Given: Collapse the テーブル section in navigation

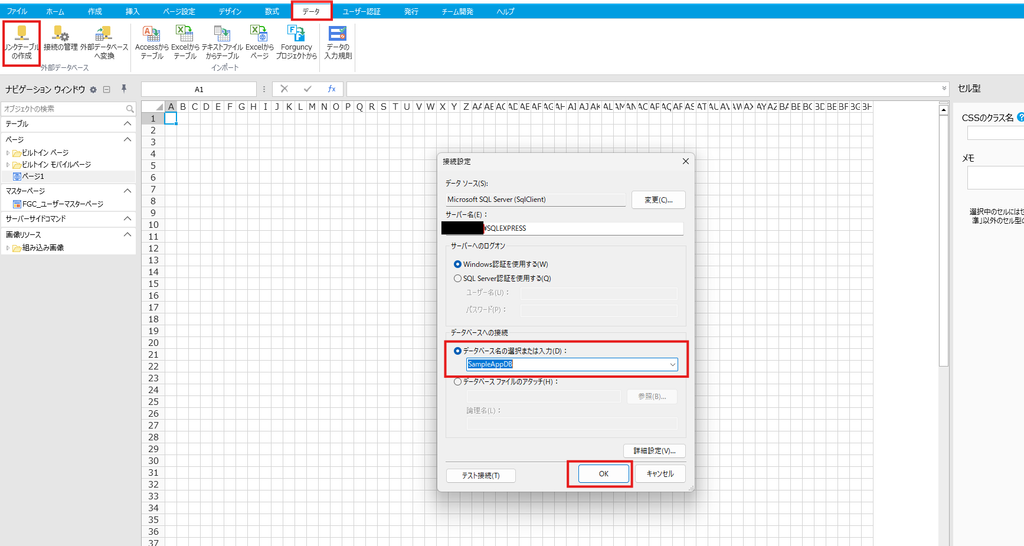Looking at the screenshot, I should tap(127, 123).
